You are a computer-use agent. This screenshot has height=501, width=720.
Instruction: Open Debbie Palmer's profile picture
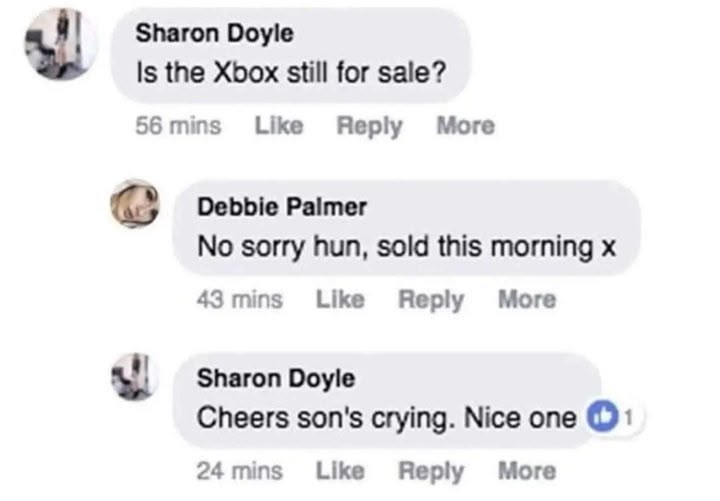135,204
